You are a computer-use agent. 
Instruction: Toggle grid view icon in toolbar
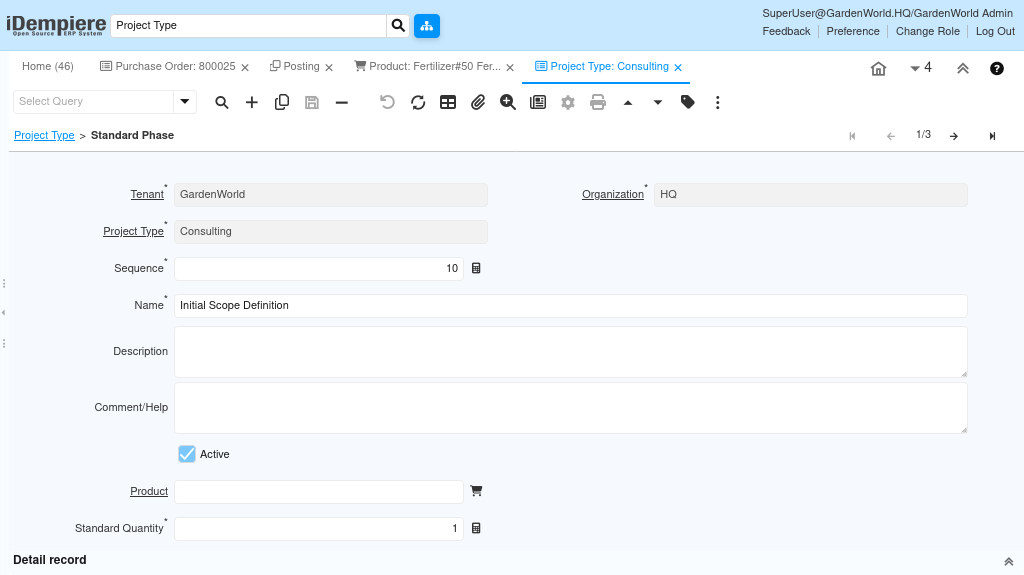(x=448, y=102)
